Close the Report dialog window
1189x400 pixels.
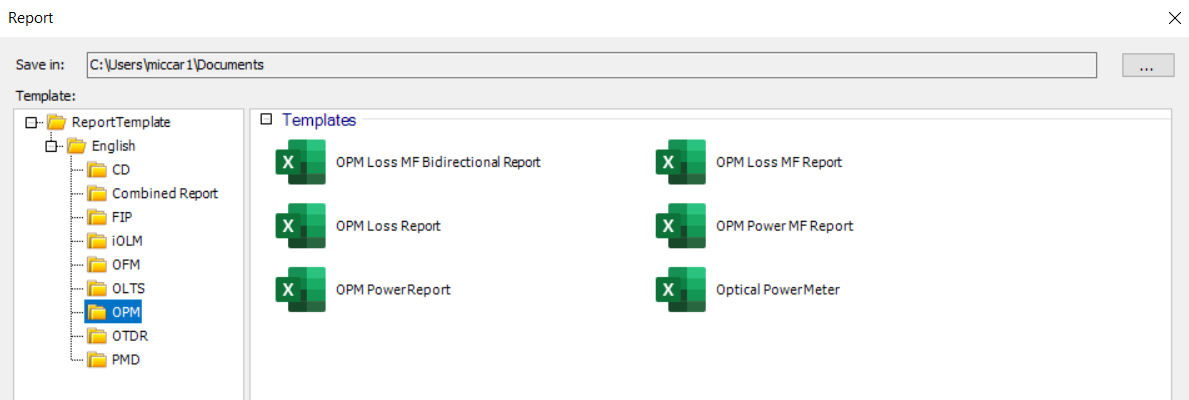click(x=1173, y=18)
